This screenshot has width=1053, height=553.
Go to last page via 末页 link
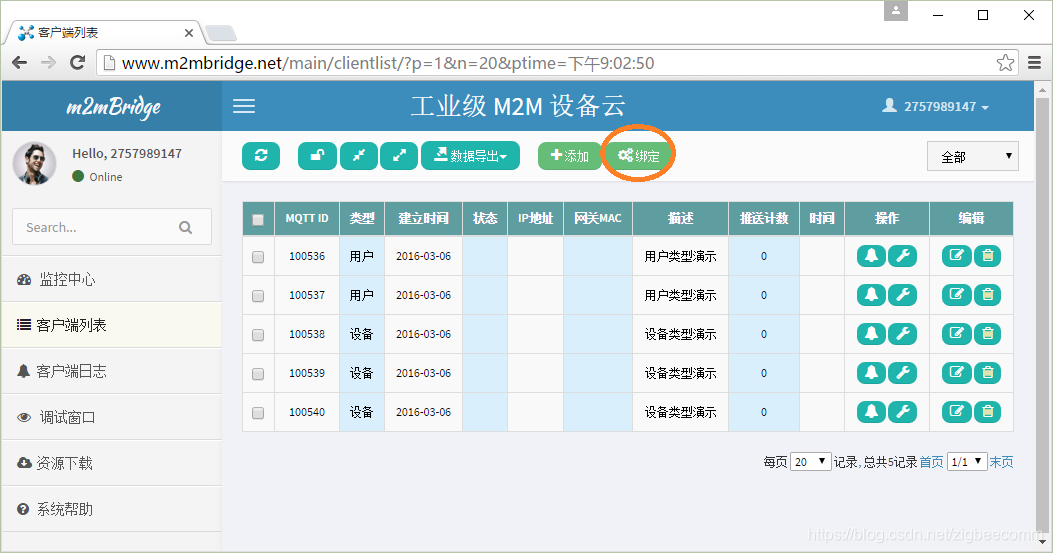click(x=1001, y=462)
